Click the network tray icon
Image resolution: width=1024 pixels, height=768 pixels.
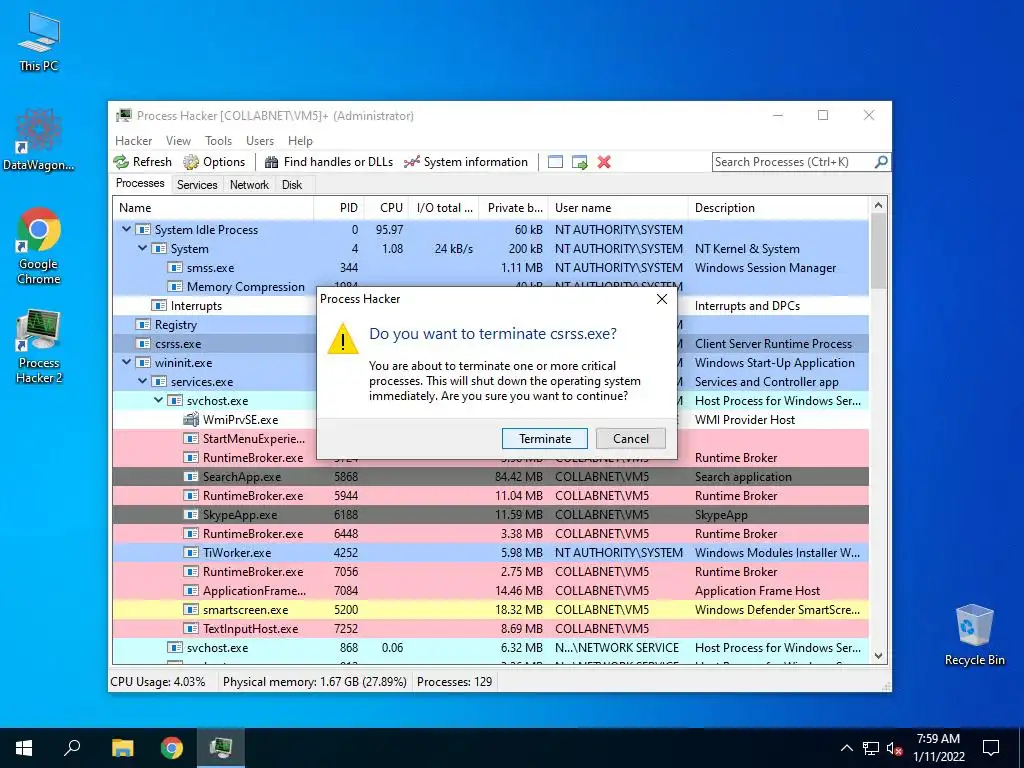(x=871, y=748)
